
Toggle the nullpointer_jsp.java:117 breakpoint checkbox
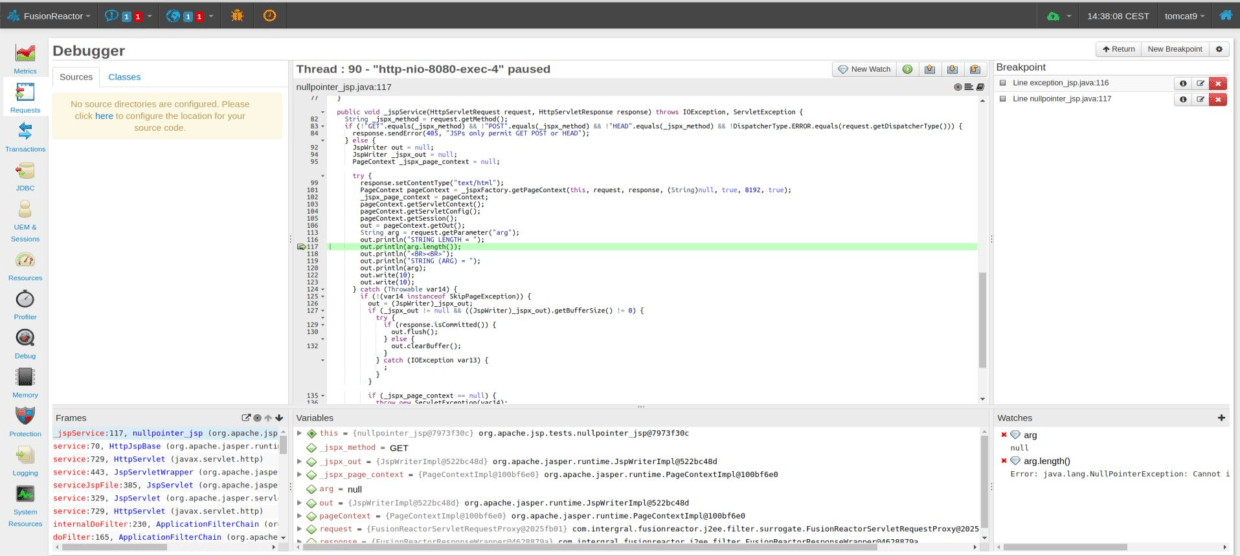(x=1003, y=99)
